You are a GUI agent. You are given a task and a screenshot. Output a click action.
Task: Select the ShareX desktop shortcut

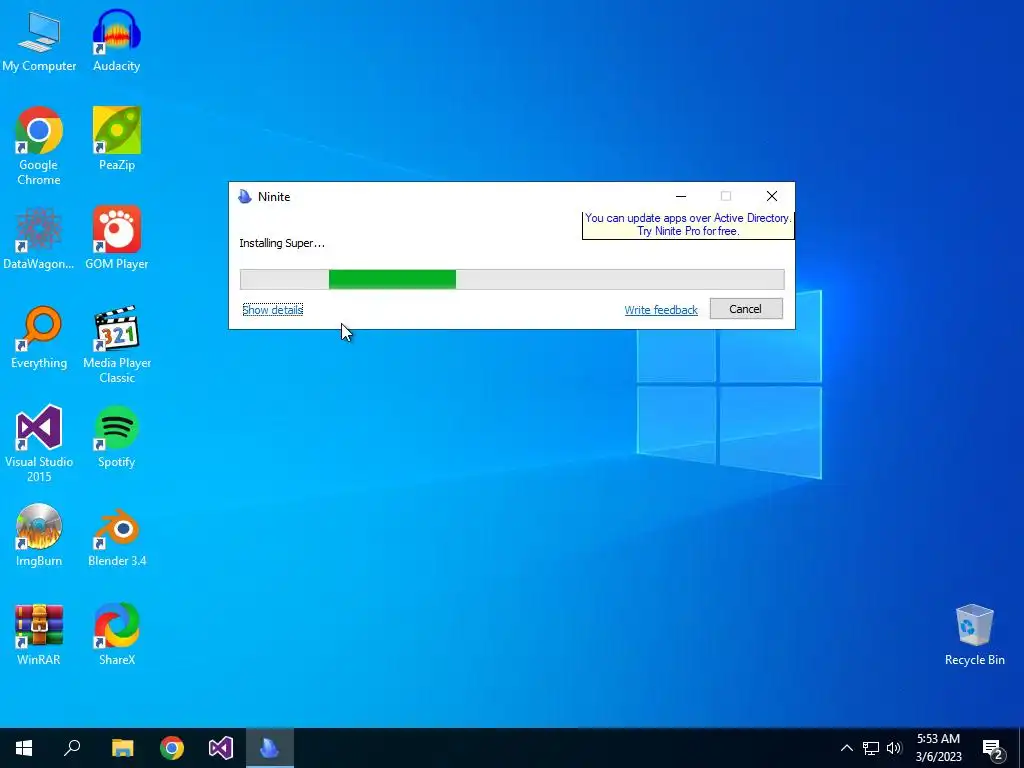(116, 634)
